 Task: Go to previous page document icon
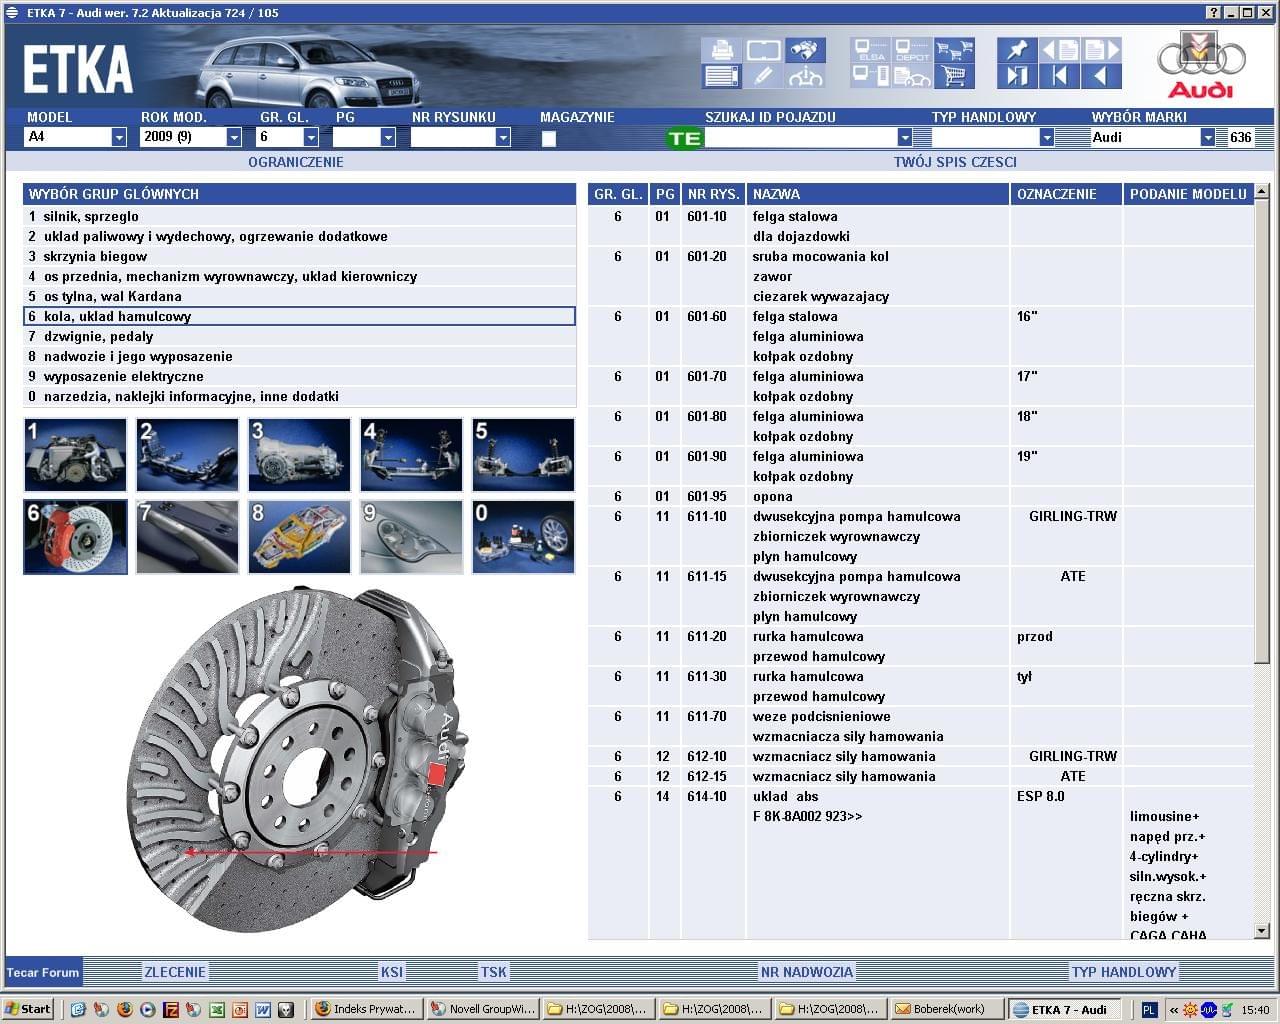point(1059,51)
